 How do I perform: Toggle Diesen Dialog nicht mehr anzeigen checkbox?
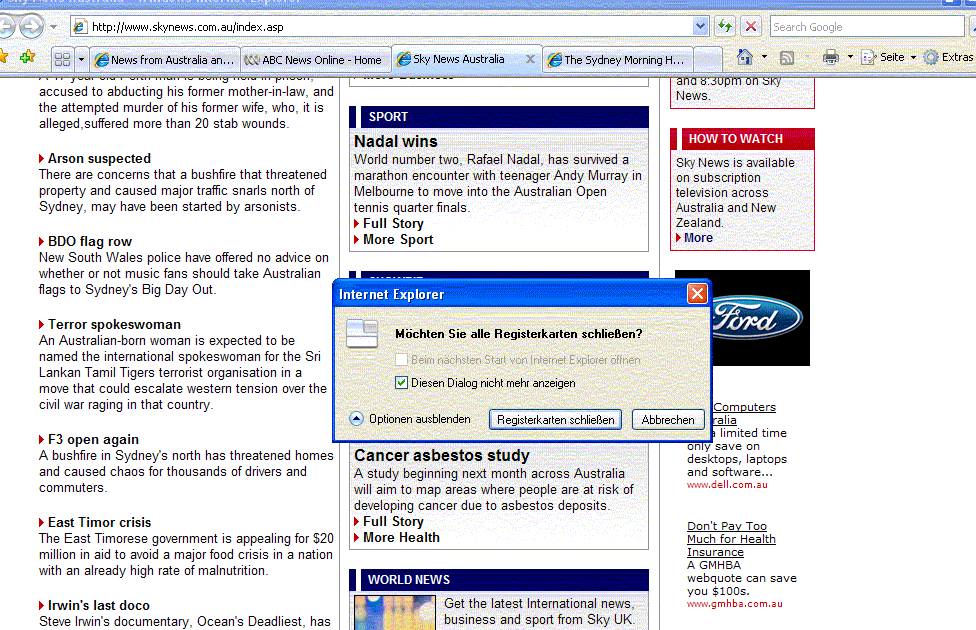coord(401,383)
